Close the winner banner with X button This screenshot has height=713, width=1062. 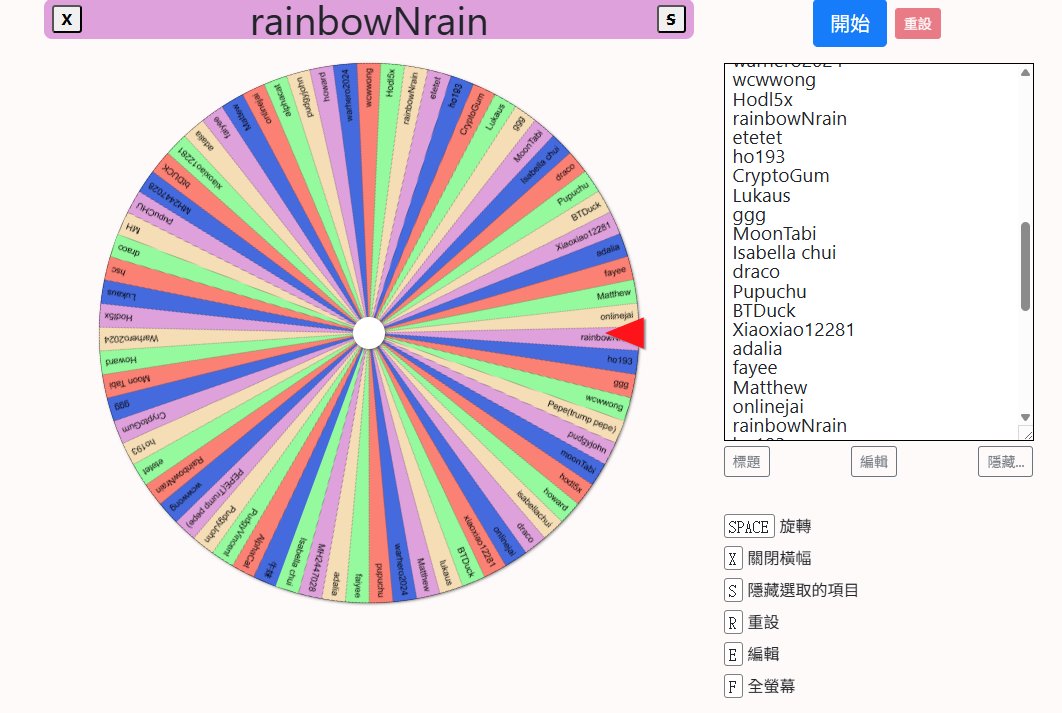point(67,19)
